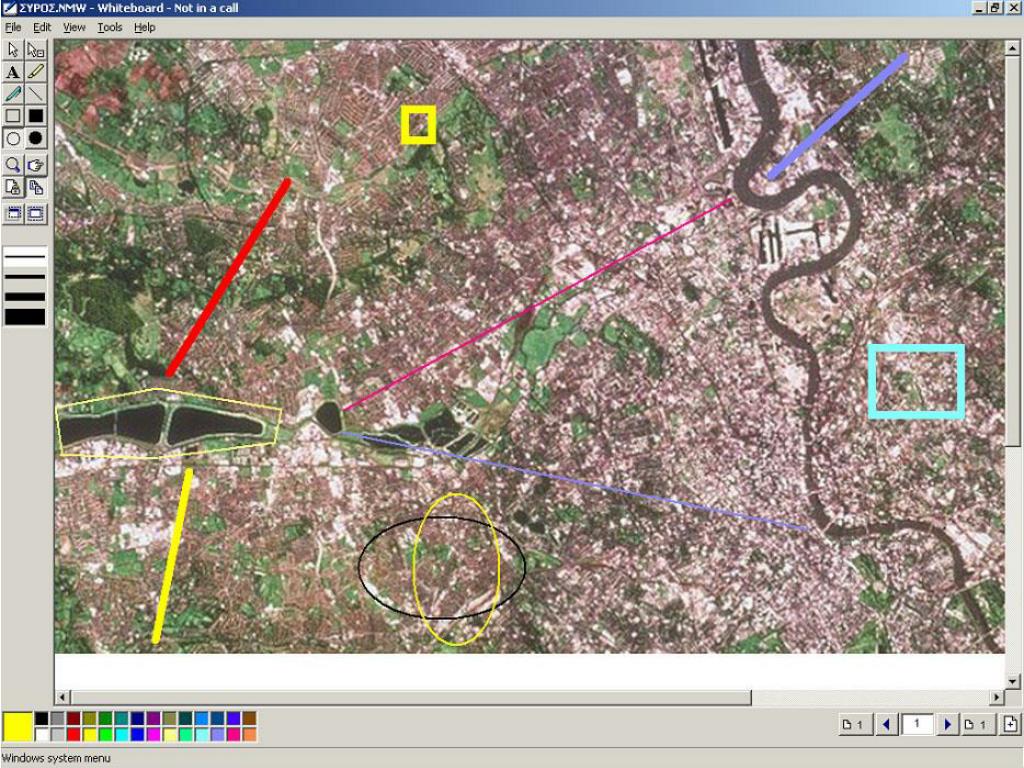Open the Help menu
Screen dimensions: 1024x768
(144, 27)
